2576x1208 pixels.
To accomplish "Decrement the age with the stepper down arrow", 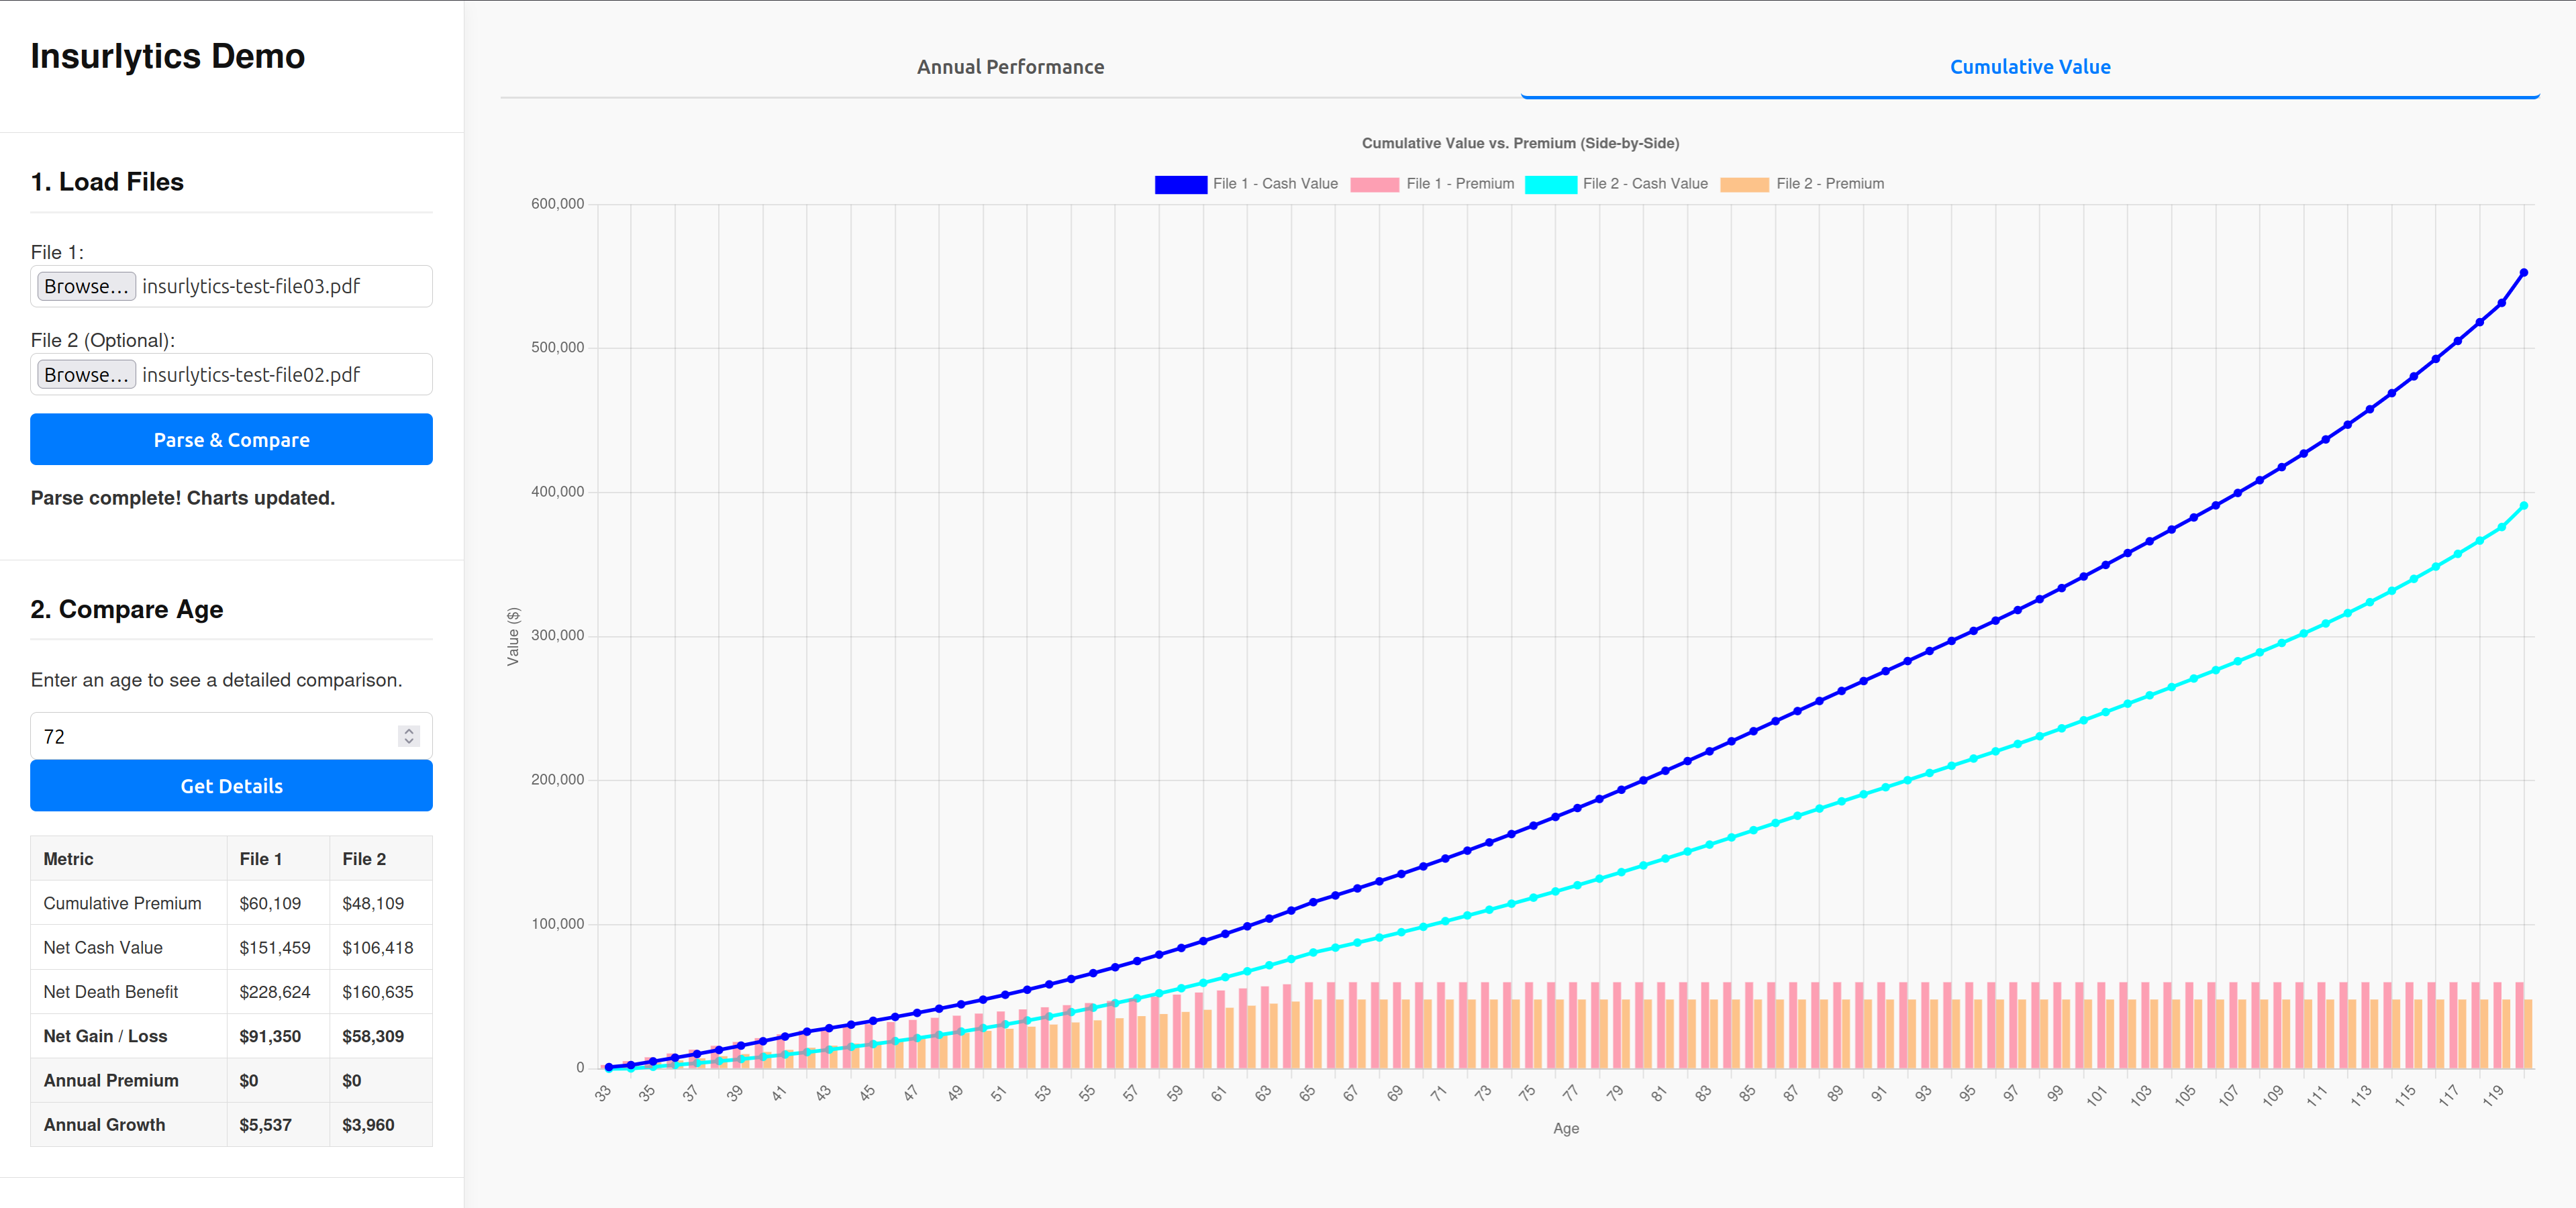I will 409,742.
